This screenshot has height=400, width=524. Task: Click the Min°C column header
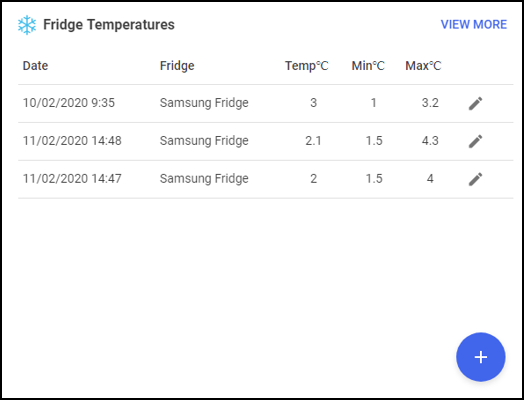(x=368, y=65)
